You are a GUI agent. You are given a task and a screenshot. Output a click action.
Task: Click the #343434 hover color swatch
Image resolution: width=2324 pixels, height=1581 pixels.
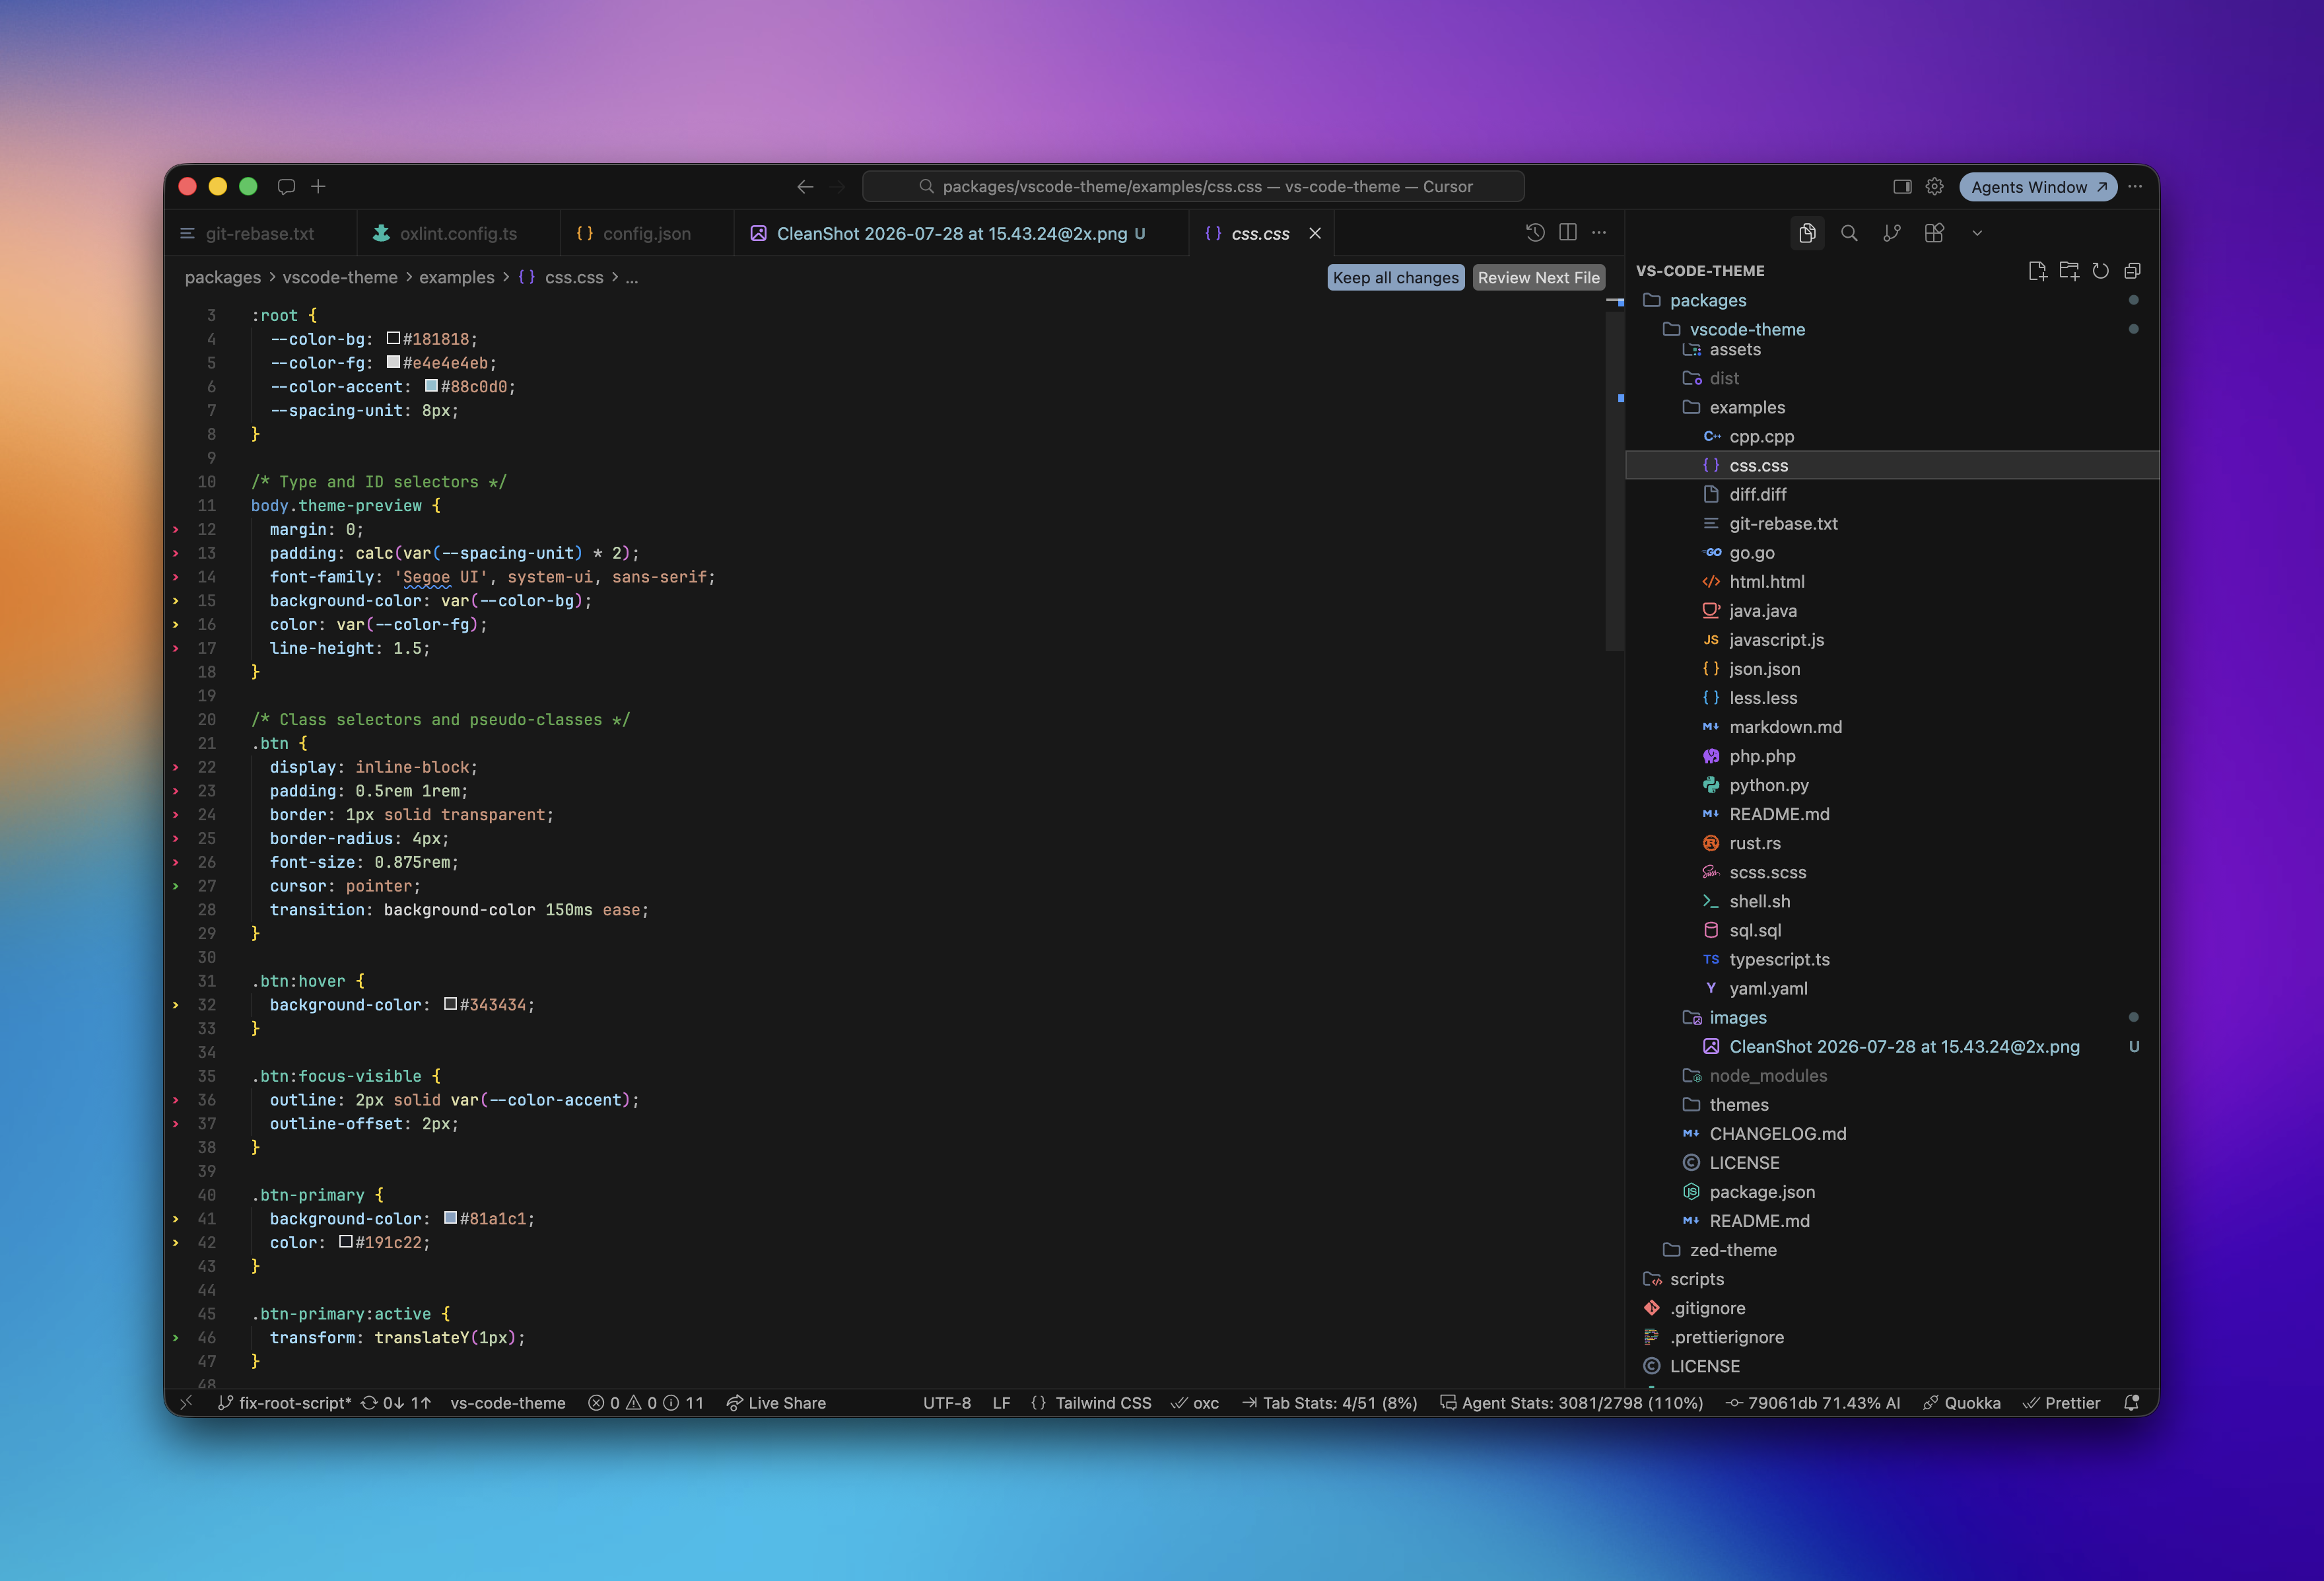coord(450,1004)
